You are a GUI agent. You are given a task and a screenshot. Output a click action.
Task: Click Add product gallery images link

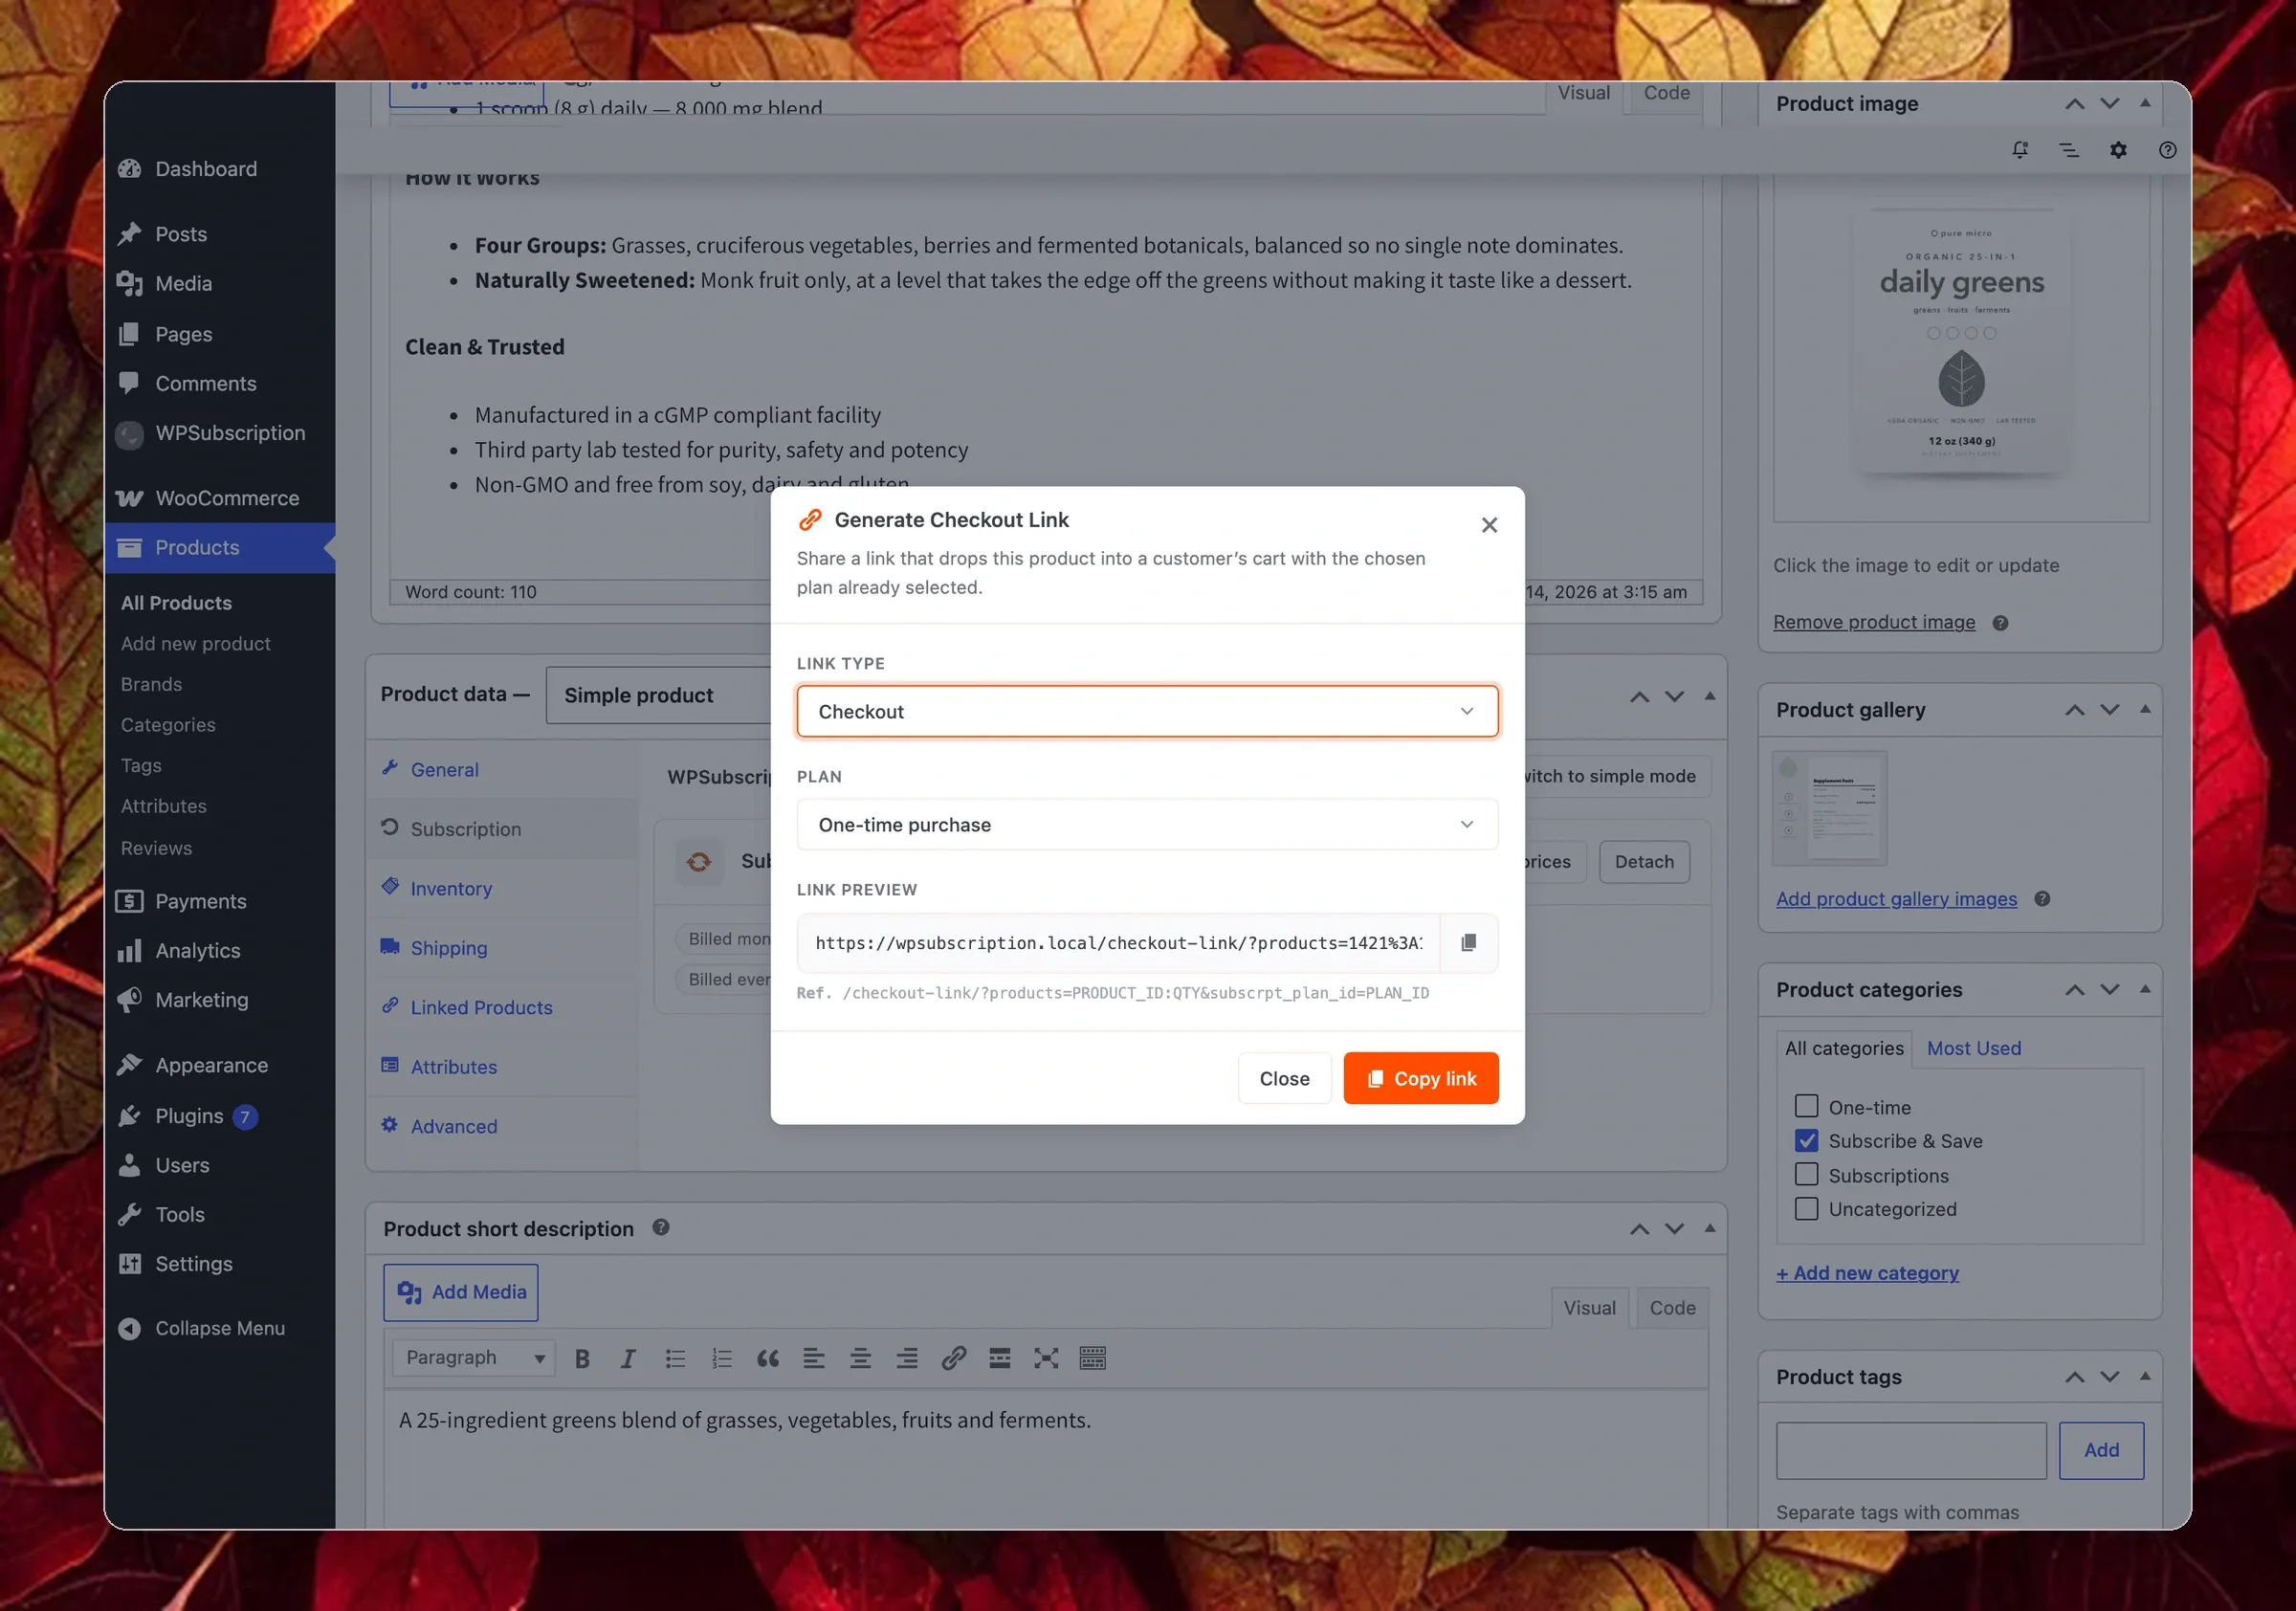point(1896,898)
